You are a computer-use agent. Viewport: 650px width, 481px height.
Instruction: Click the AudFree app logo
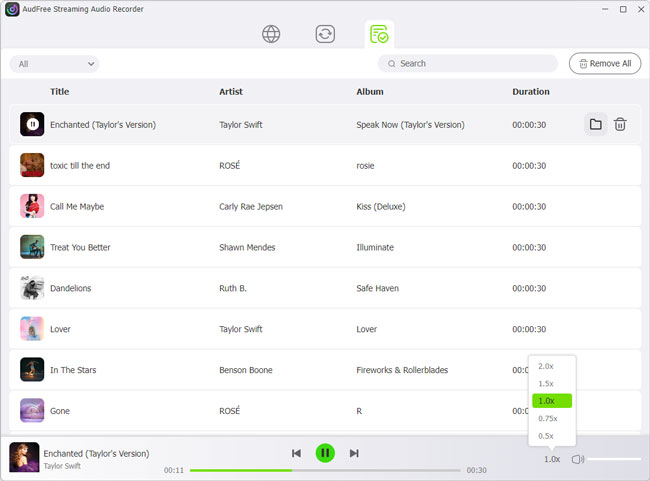pyautogui.click(x=12, y=9)
